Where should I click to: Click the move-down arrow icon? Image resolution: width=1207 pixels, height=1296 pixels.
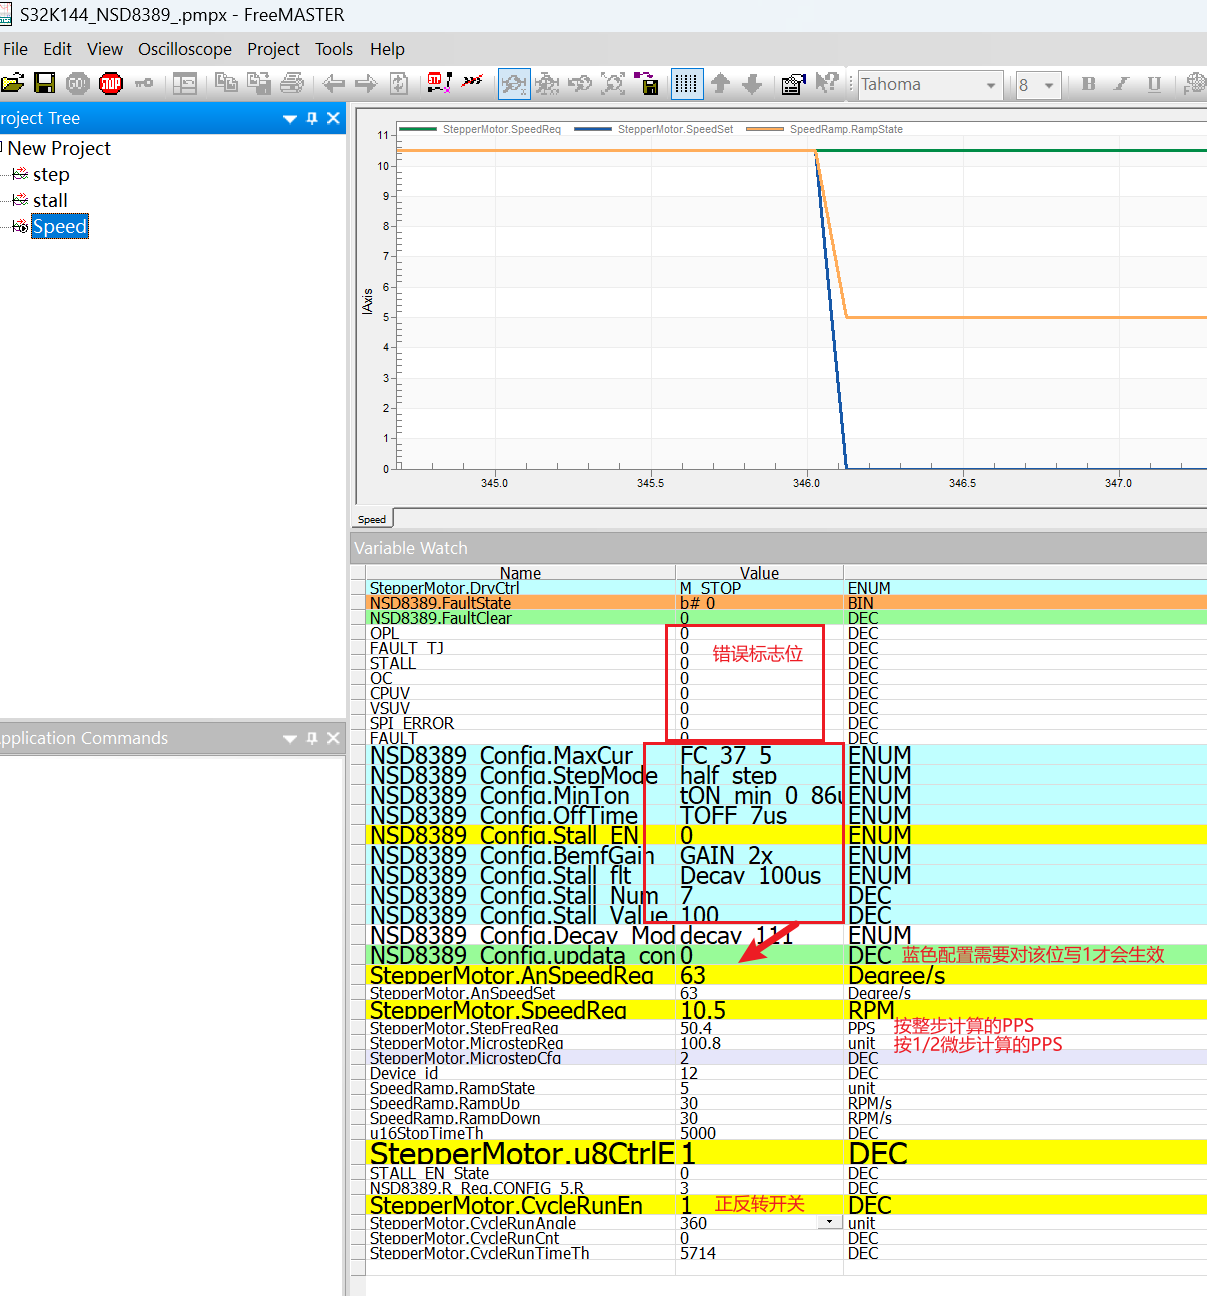(x=753, y=84)
